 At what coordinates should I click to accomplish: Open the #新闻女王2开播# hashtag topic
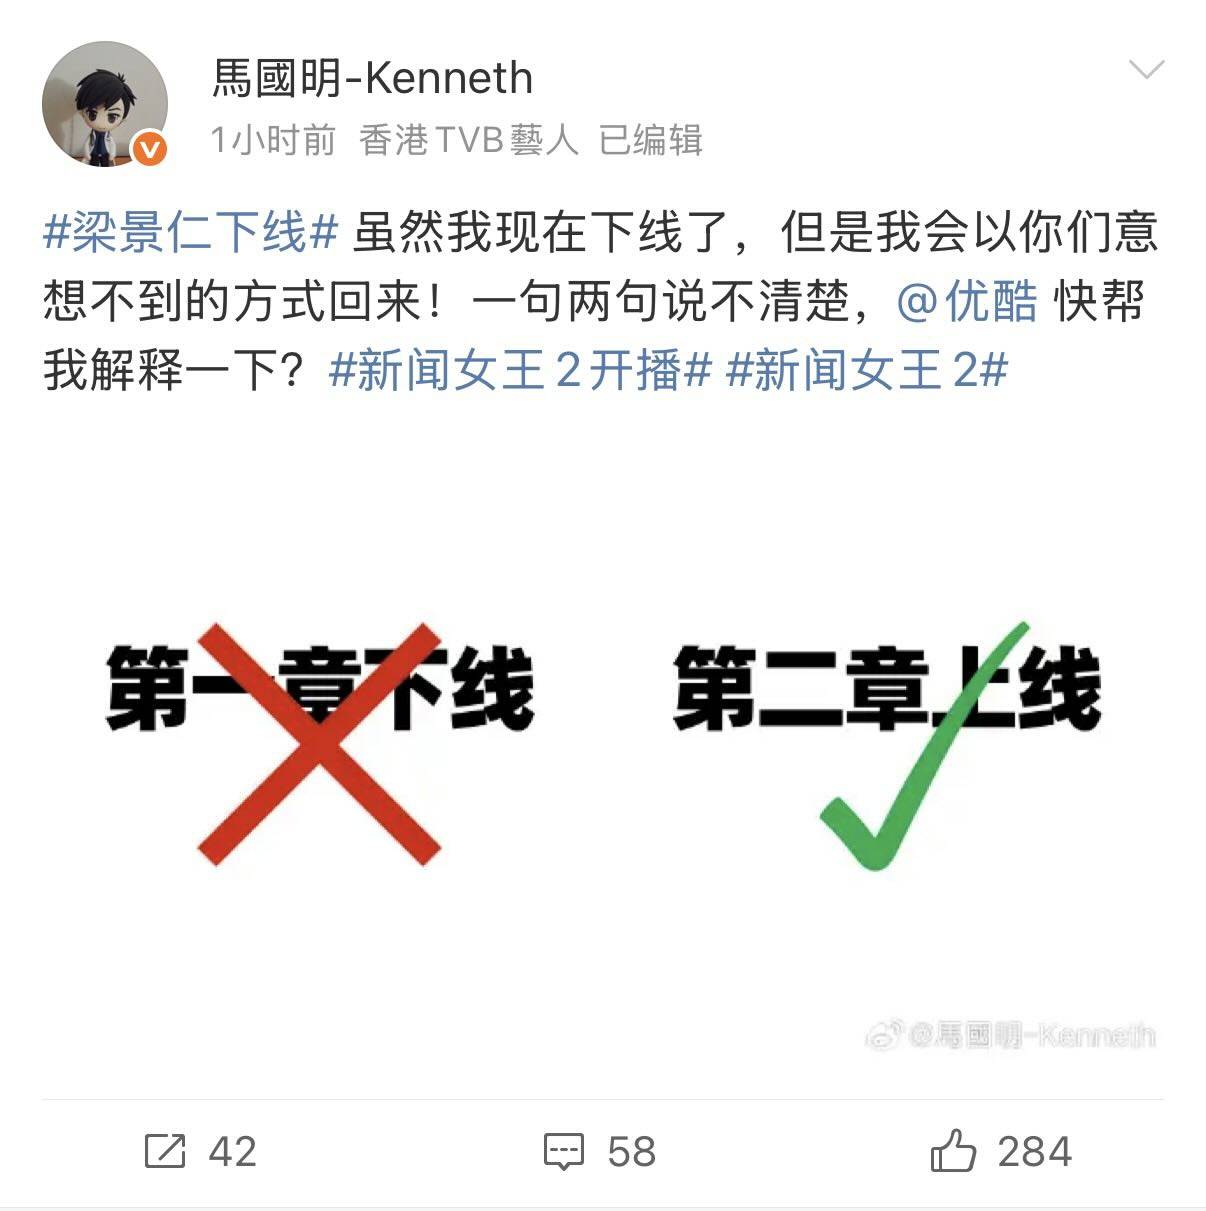(520, 371)
